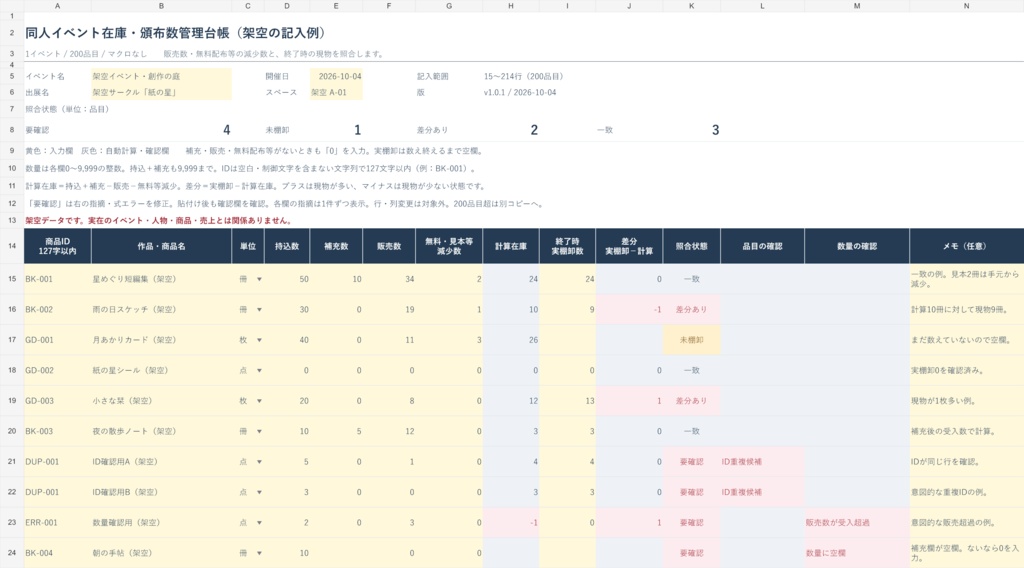The image size is (1024, 568).
Task: Select product name 朝の手帖（架空）
Action: pos(161,554)
